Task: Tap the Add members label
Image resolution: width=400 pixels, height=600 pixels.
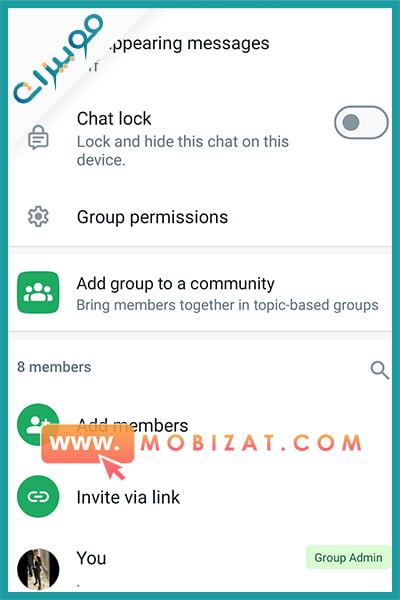Action: pos(132,426)
